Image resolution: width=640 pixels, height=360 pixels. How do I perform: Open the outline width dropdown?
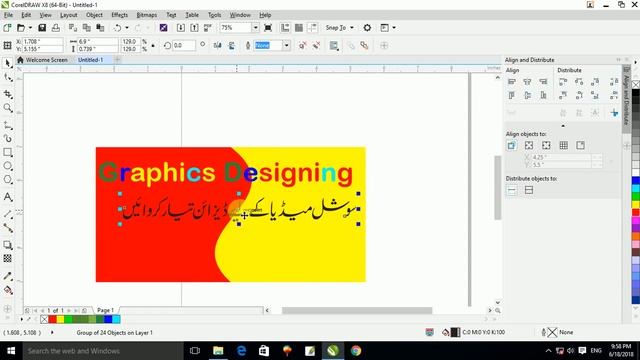tap(287, 45)
